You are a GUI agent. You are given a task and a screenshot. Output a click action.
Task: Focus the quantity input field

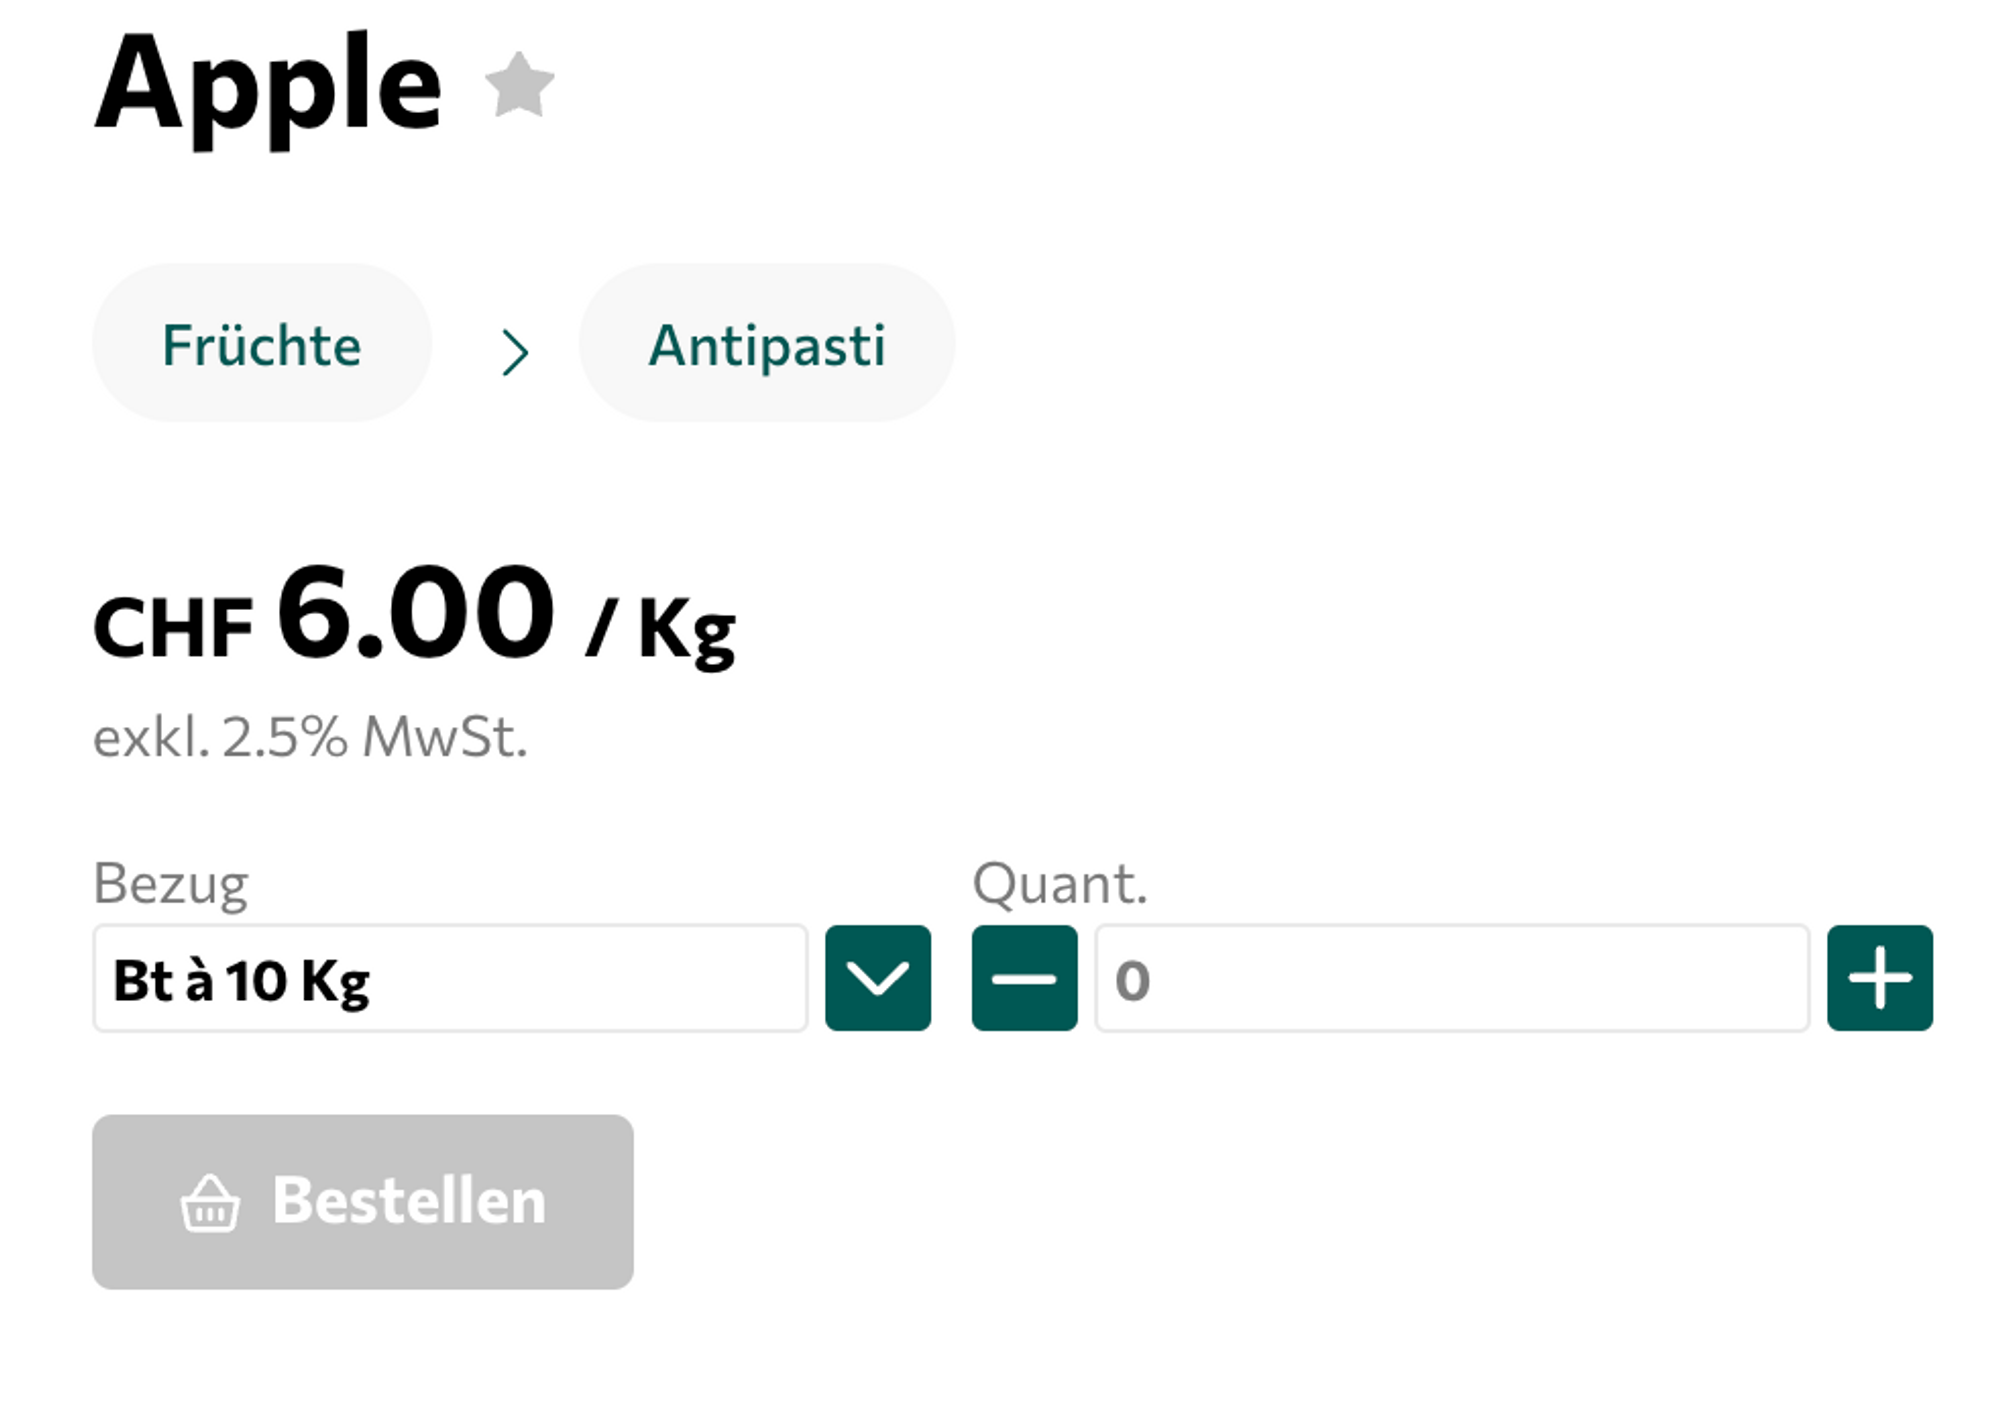(1450, 978)
